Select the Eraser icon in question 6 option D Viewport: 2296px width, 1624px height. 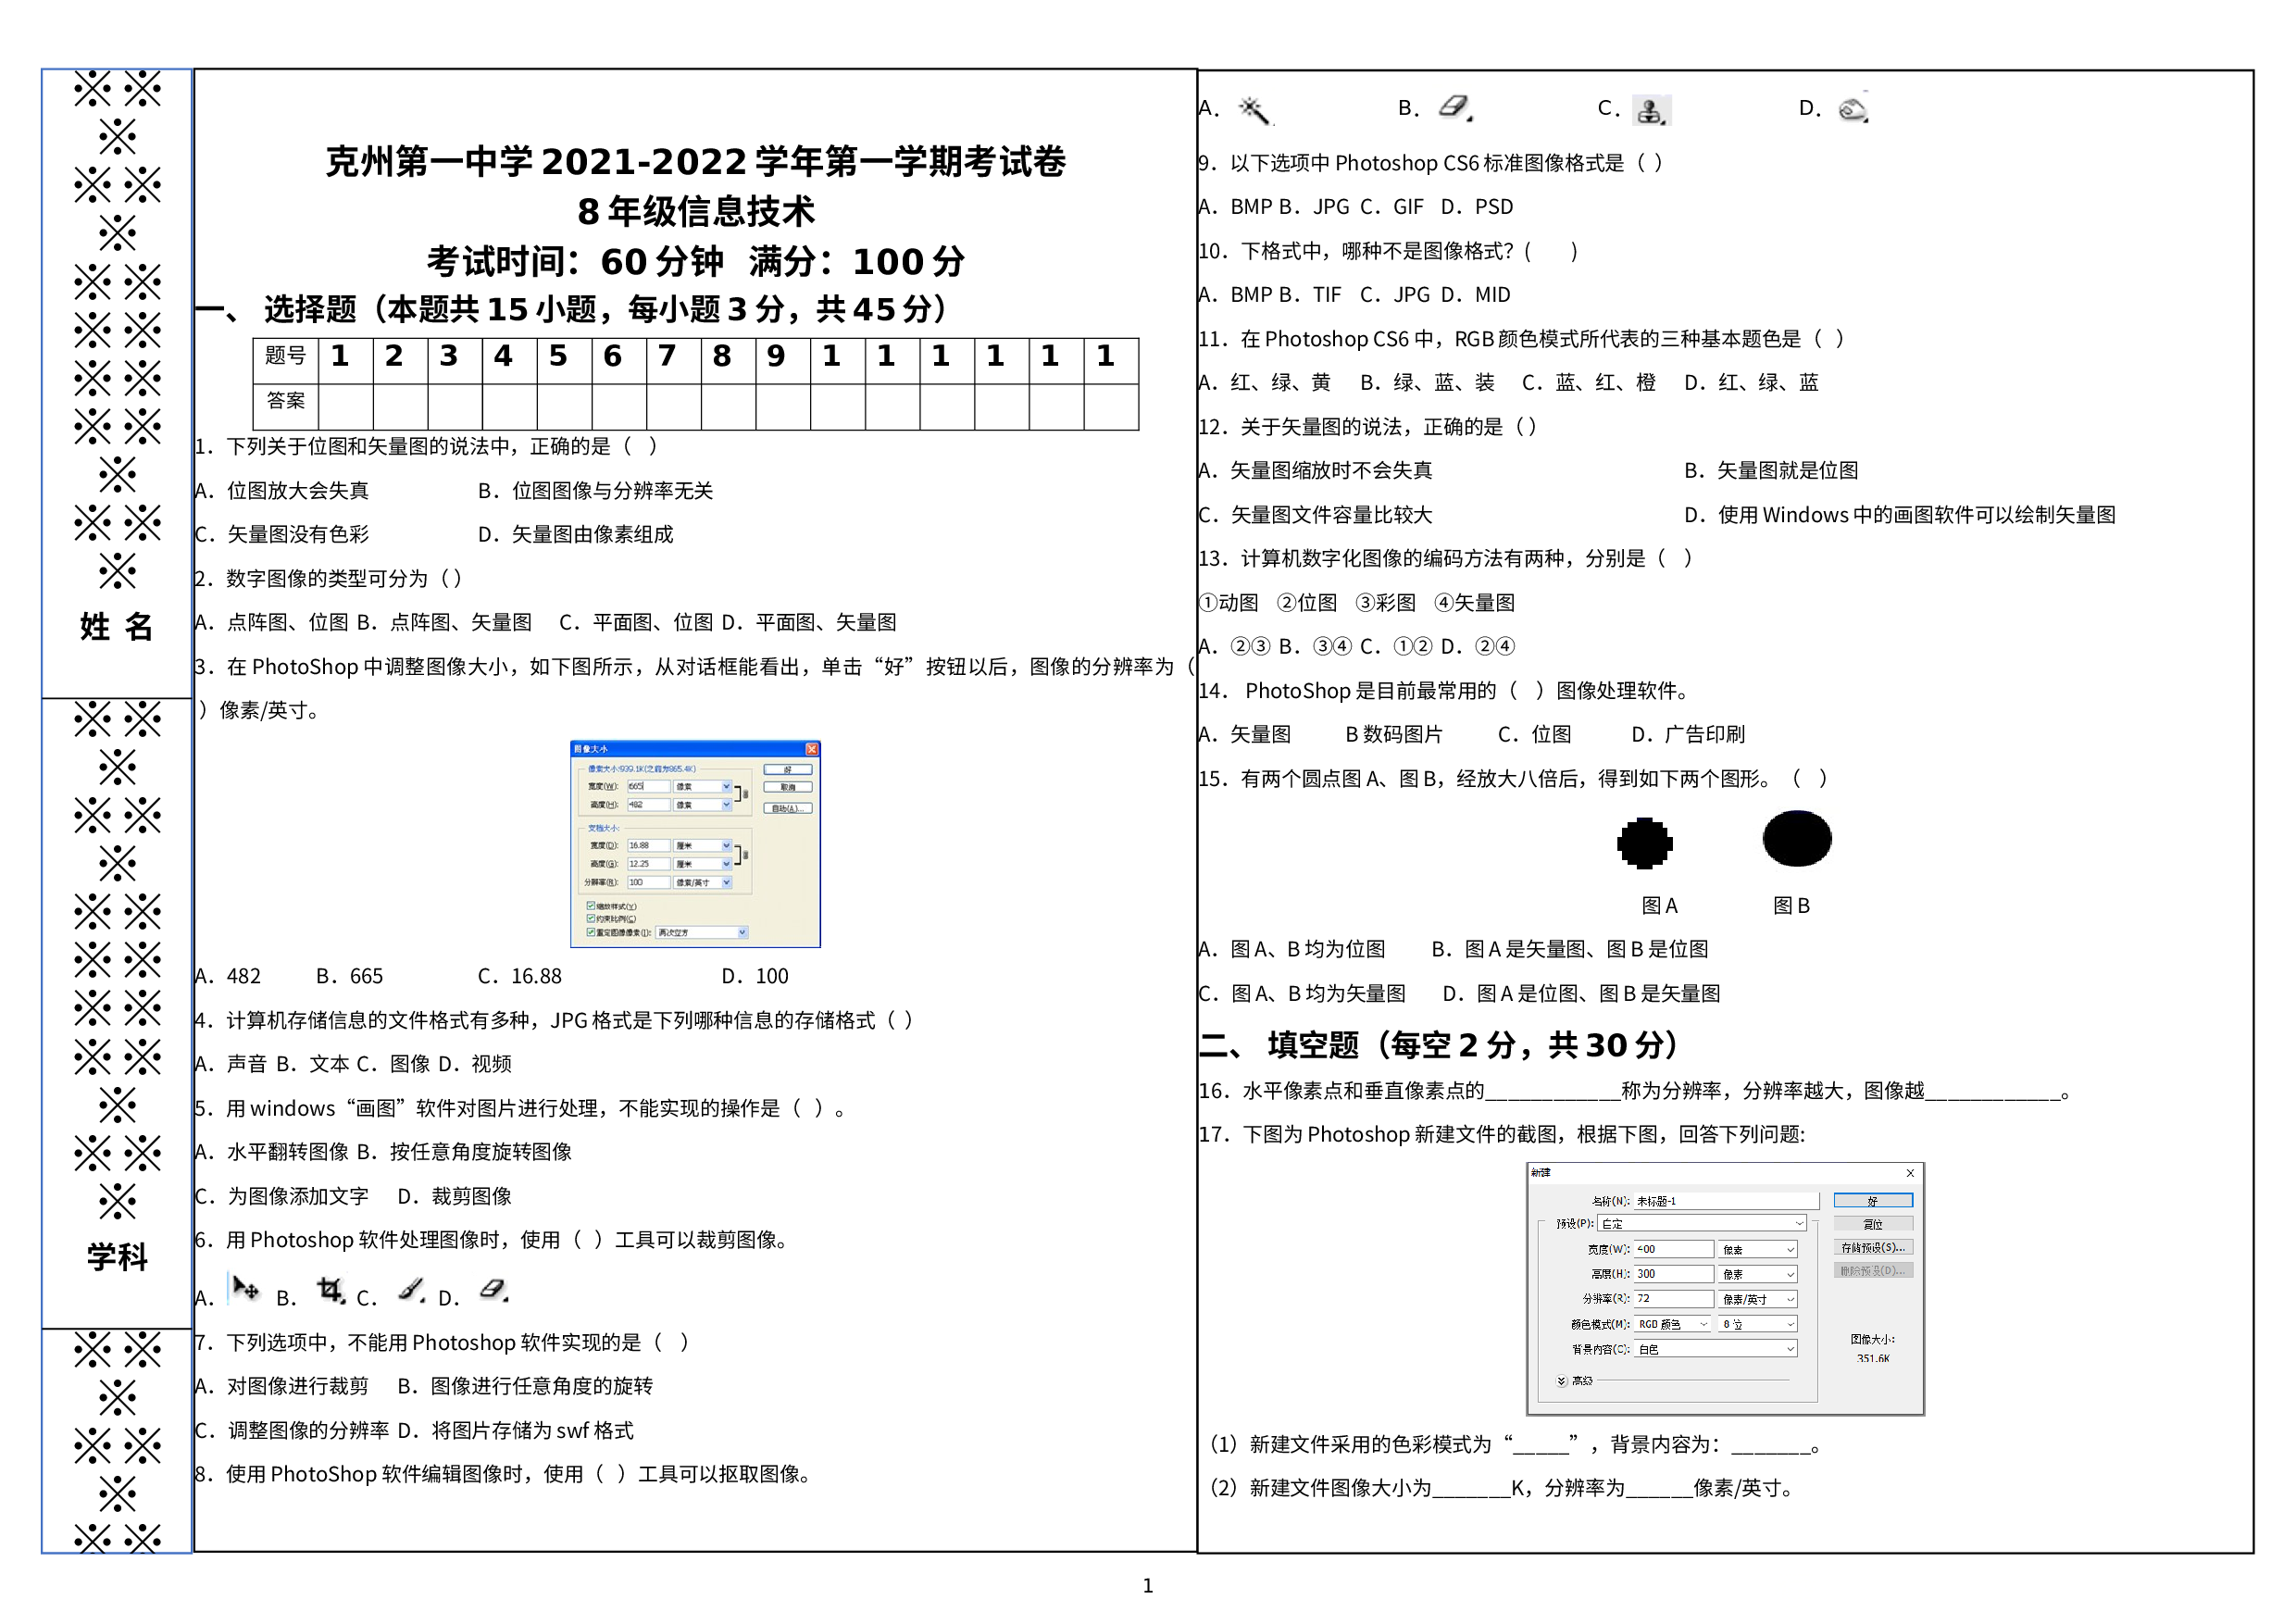point(495,1290)
